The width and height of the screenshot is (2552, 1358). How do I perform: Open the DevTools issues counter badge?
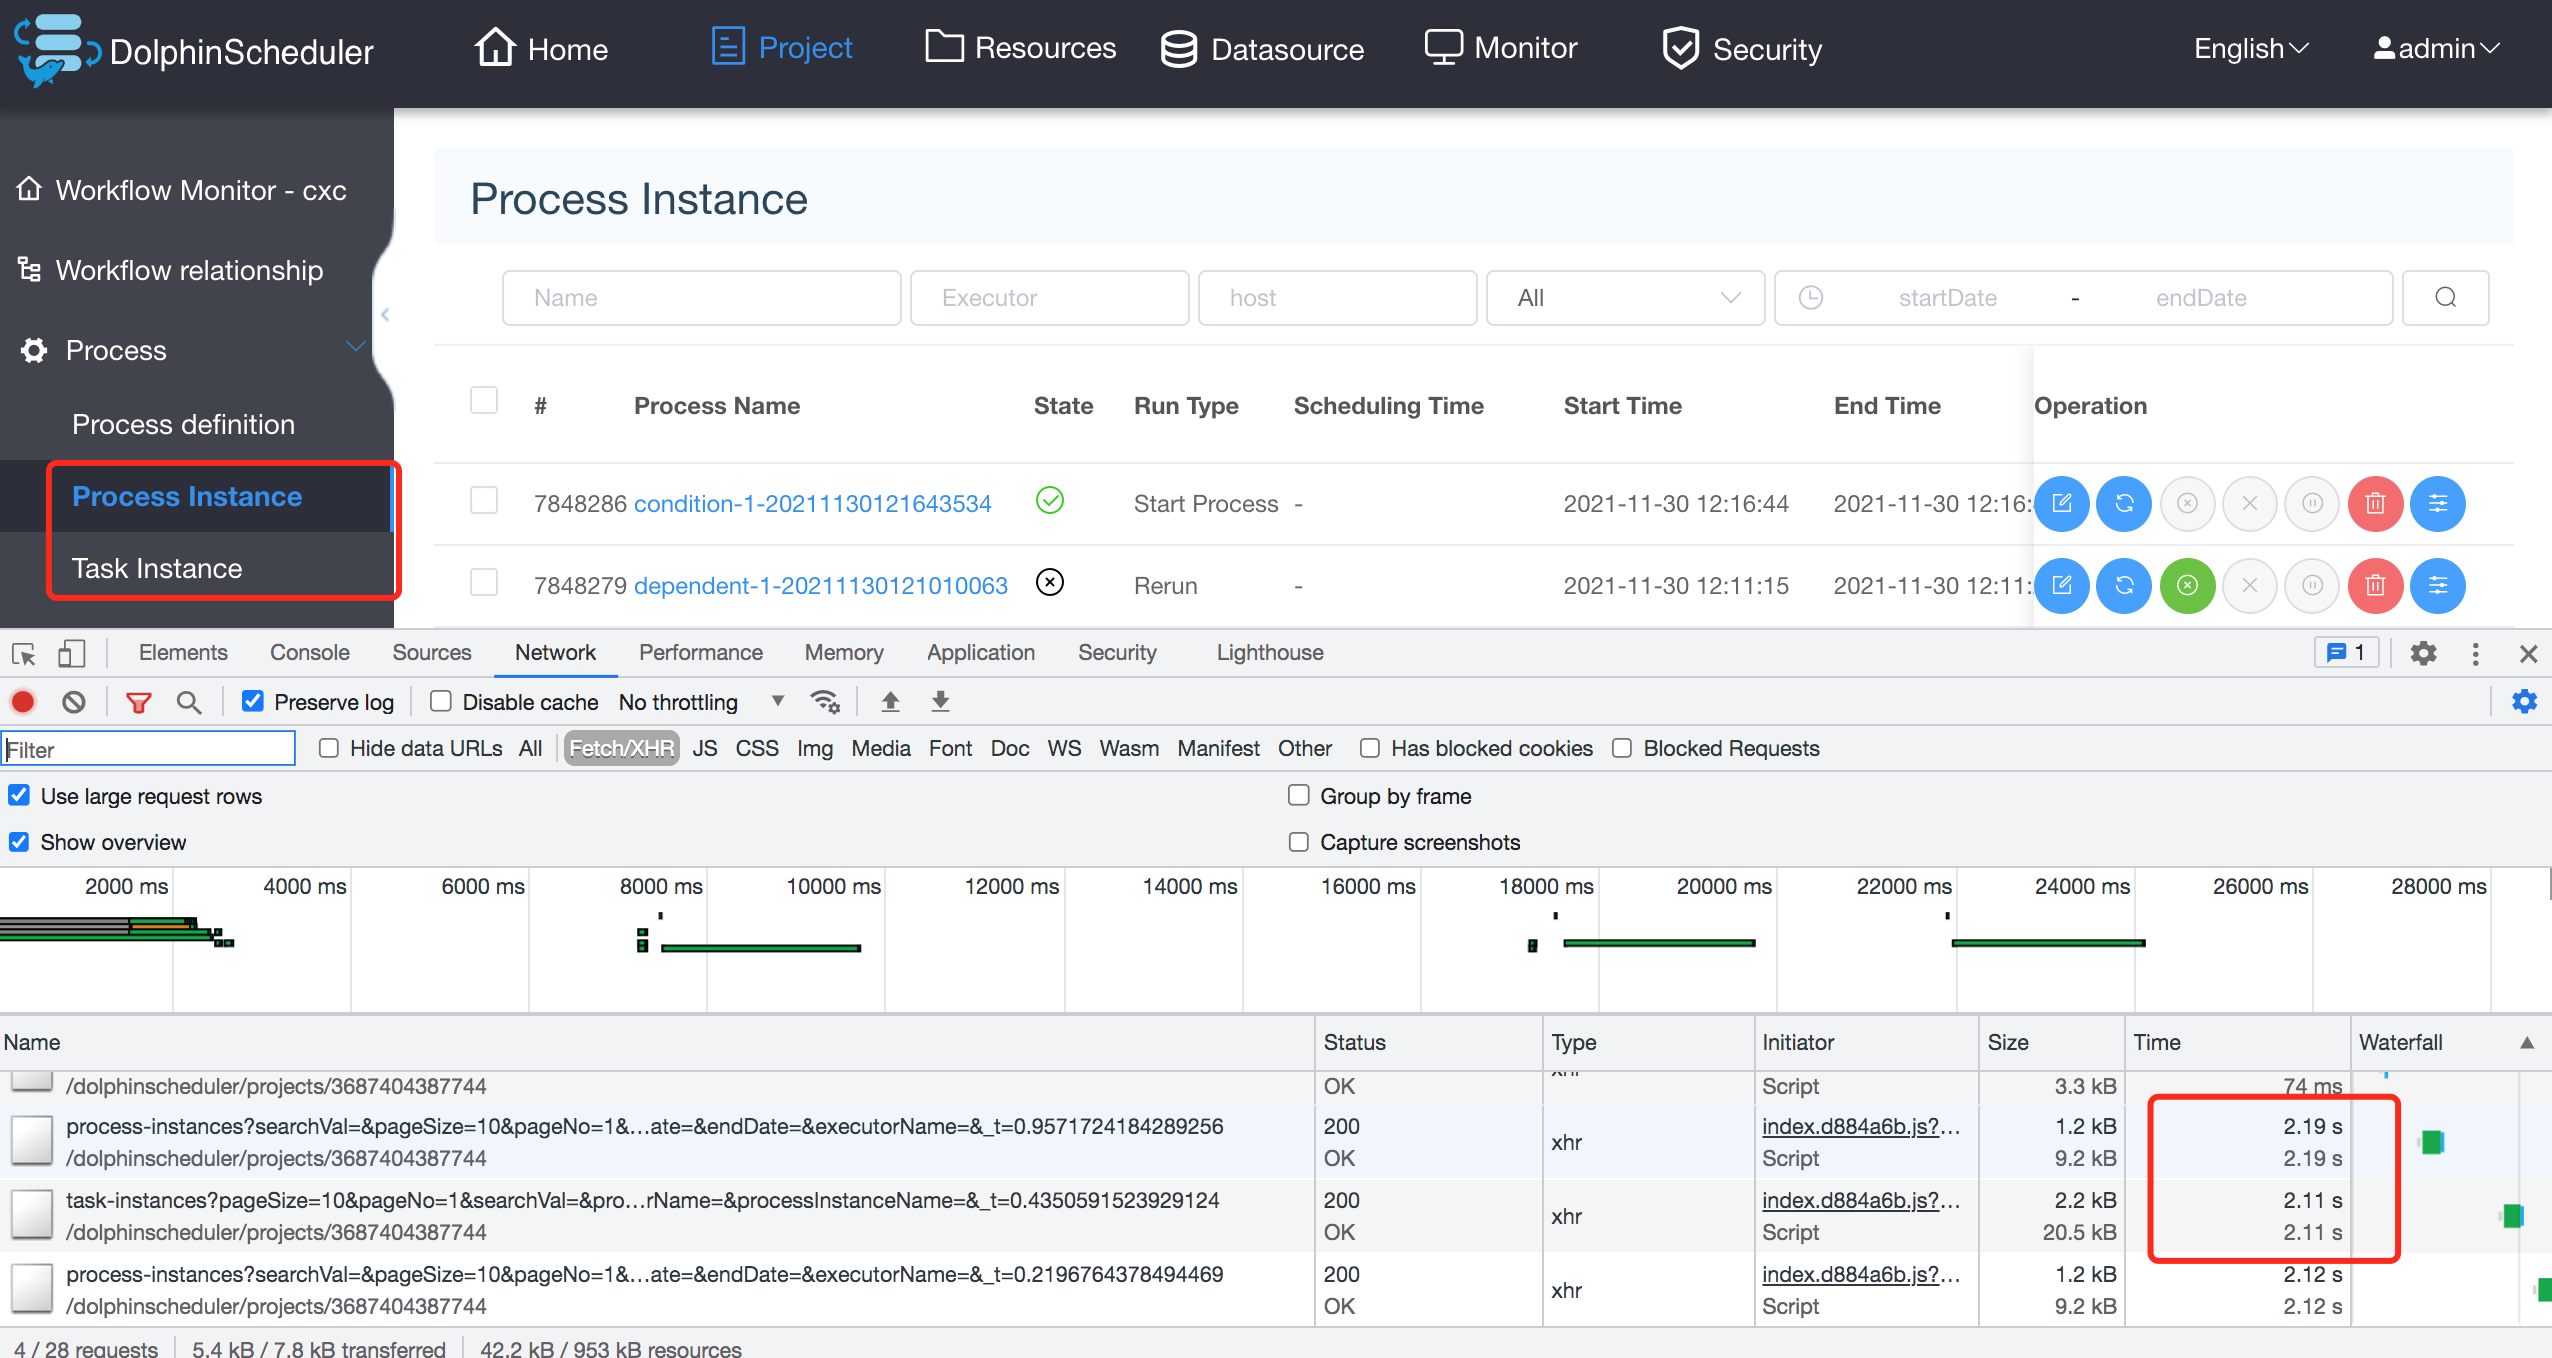point(2346,653)
